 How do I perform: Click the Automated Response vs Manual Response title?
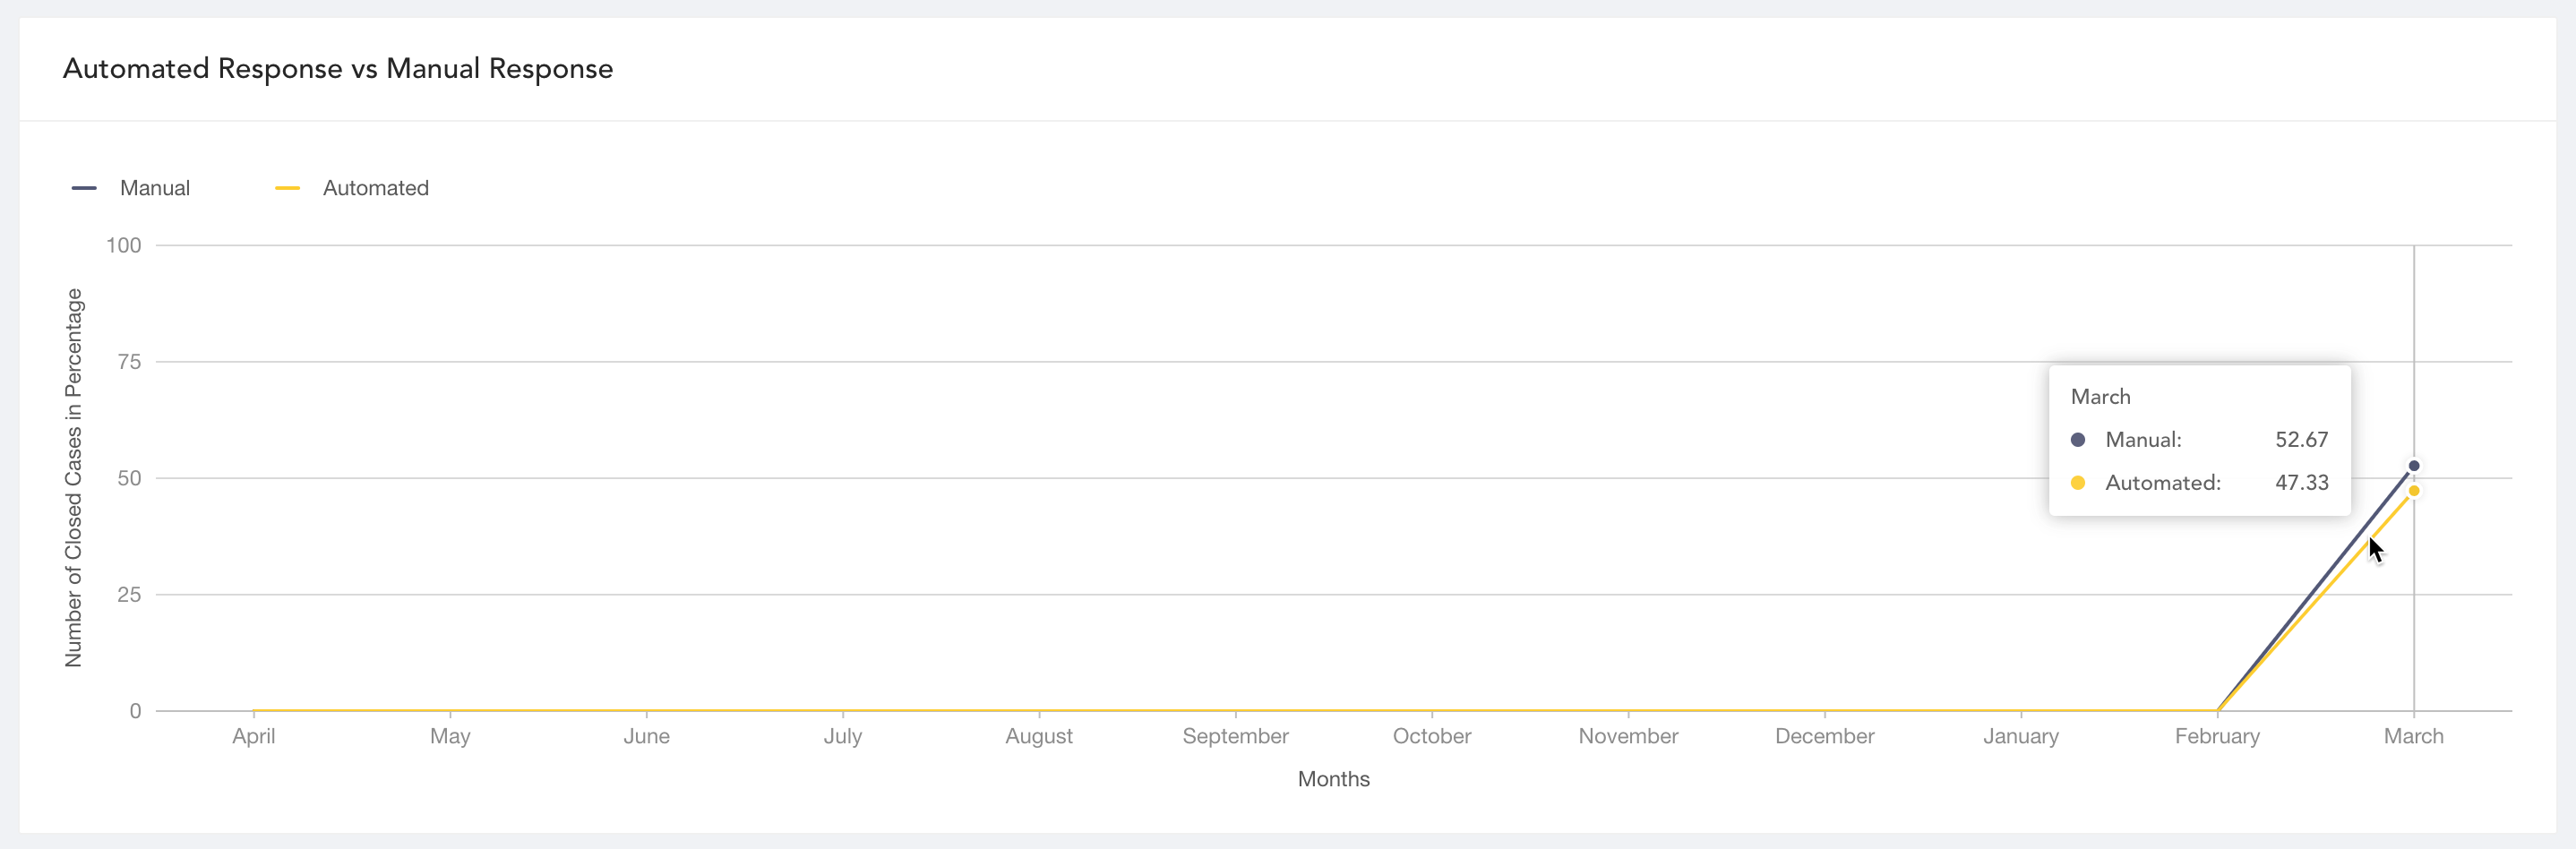[x=338, y=69]
